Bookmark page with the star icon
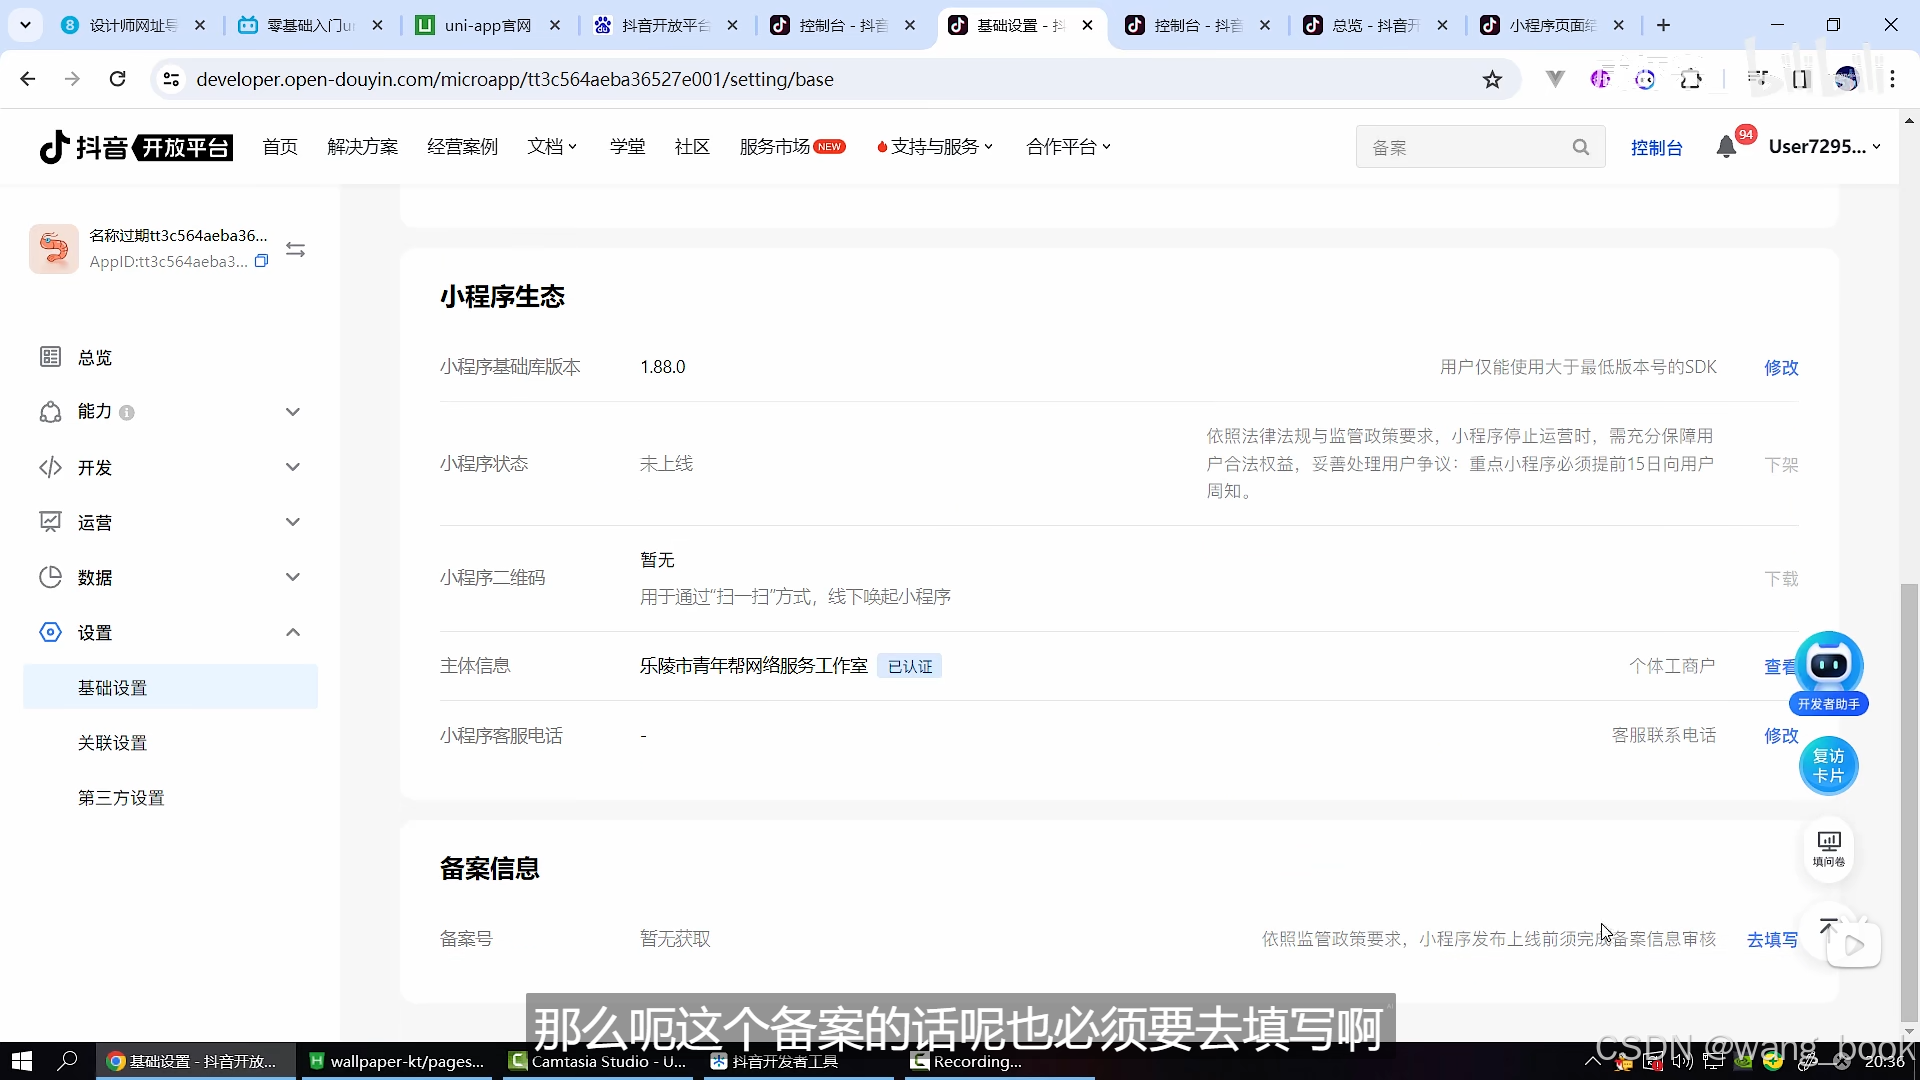Screen dimensions: 1920x1080 click(x=1492, y=79)
